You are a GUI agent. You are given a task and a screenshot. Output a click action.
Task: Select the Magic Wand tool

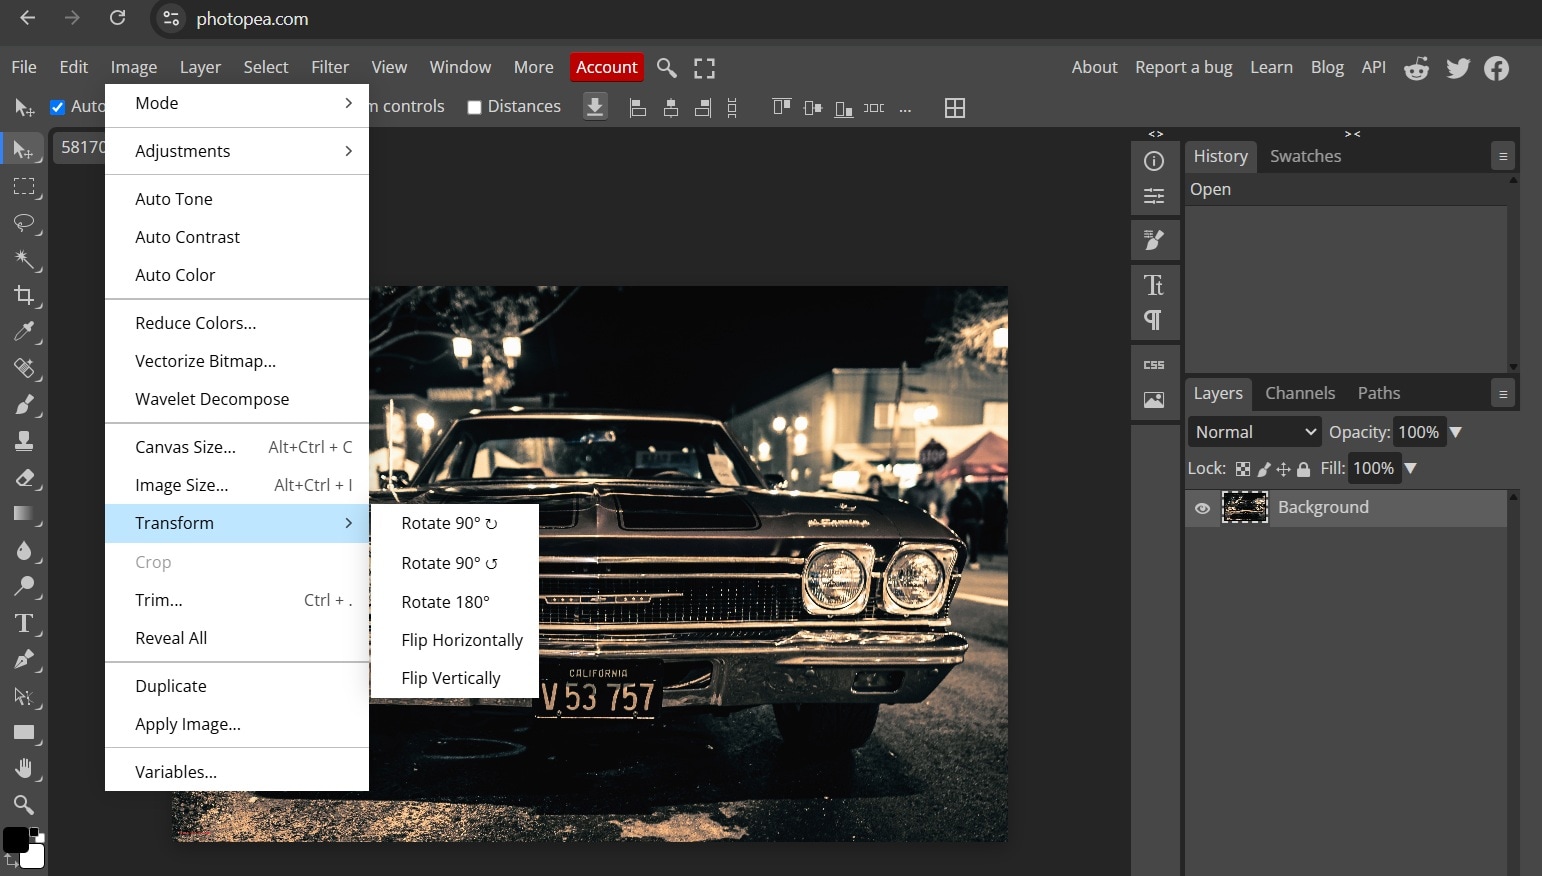tap(24, 259)
